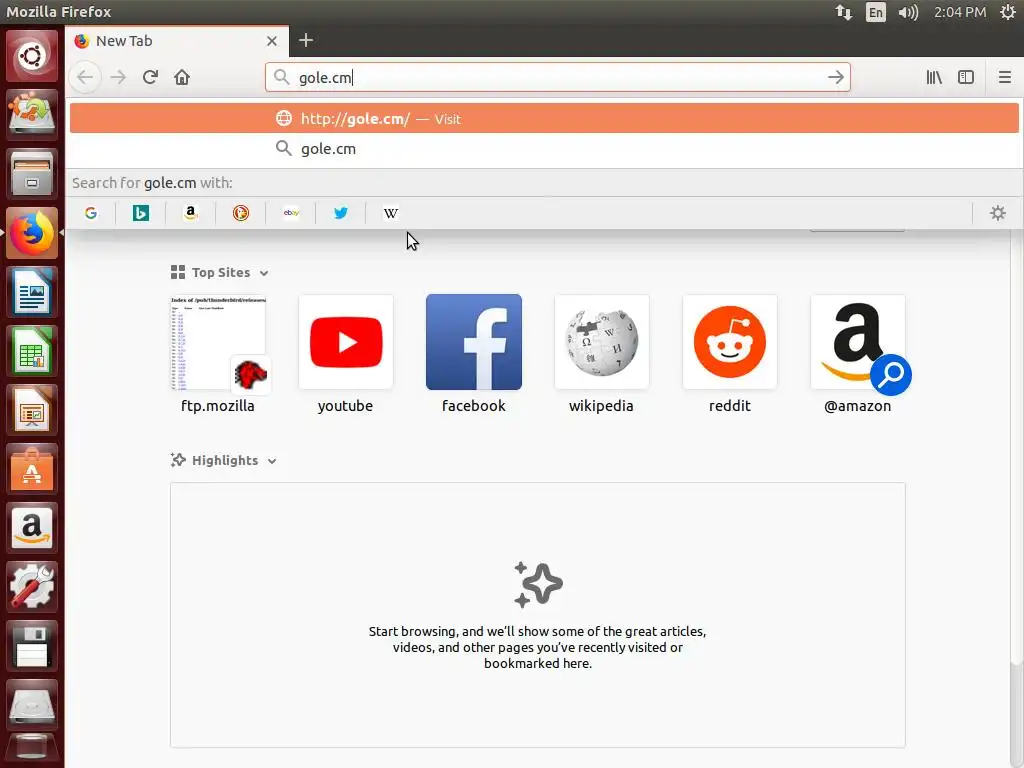Open the sound volume indicator
The image size is (1024, 768).
tap(908, 12)
